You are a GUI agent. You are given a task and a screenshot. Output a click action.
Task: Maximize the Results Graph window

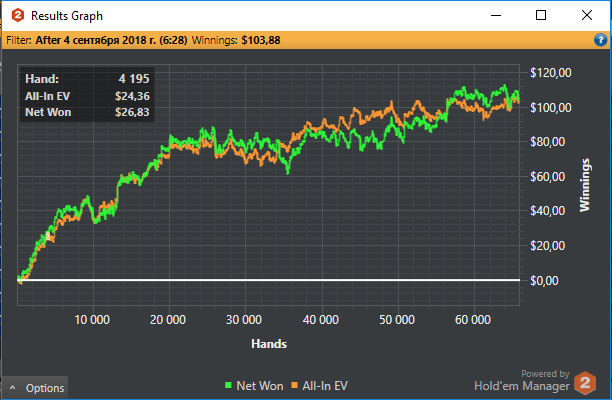click(541, 16)
